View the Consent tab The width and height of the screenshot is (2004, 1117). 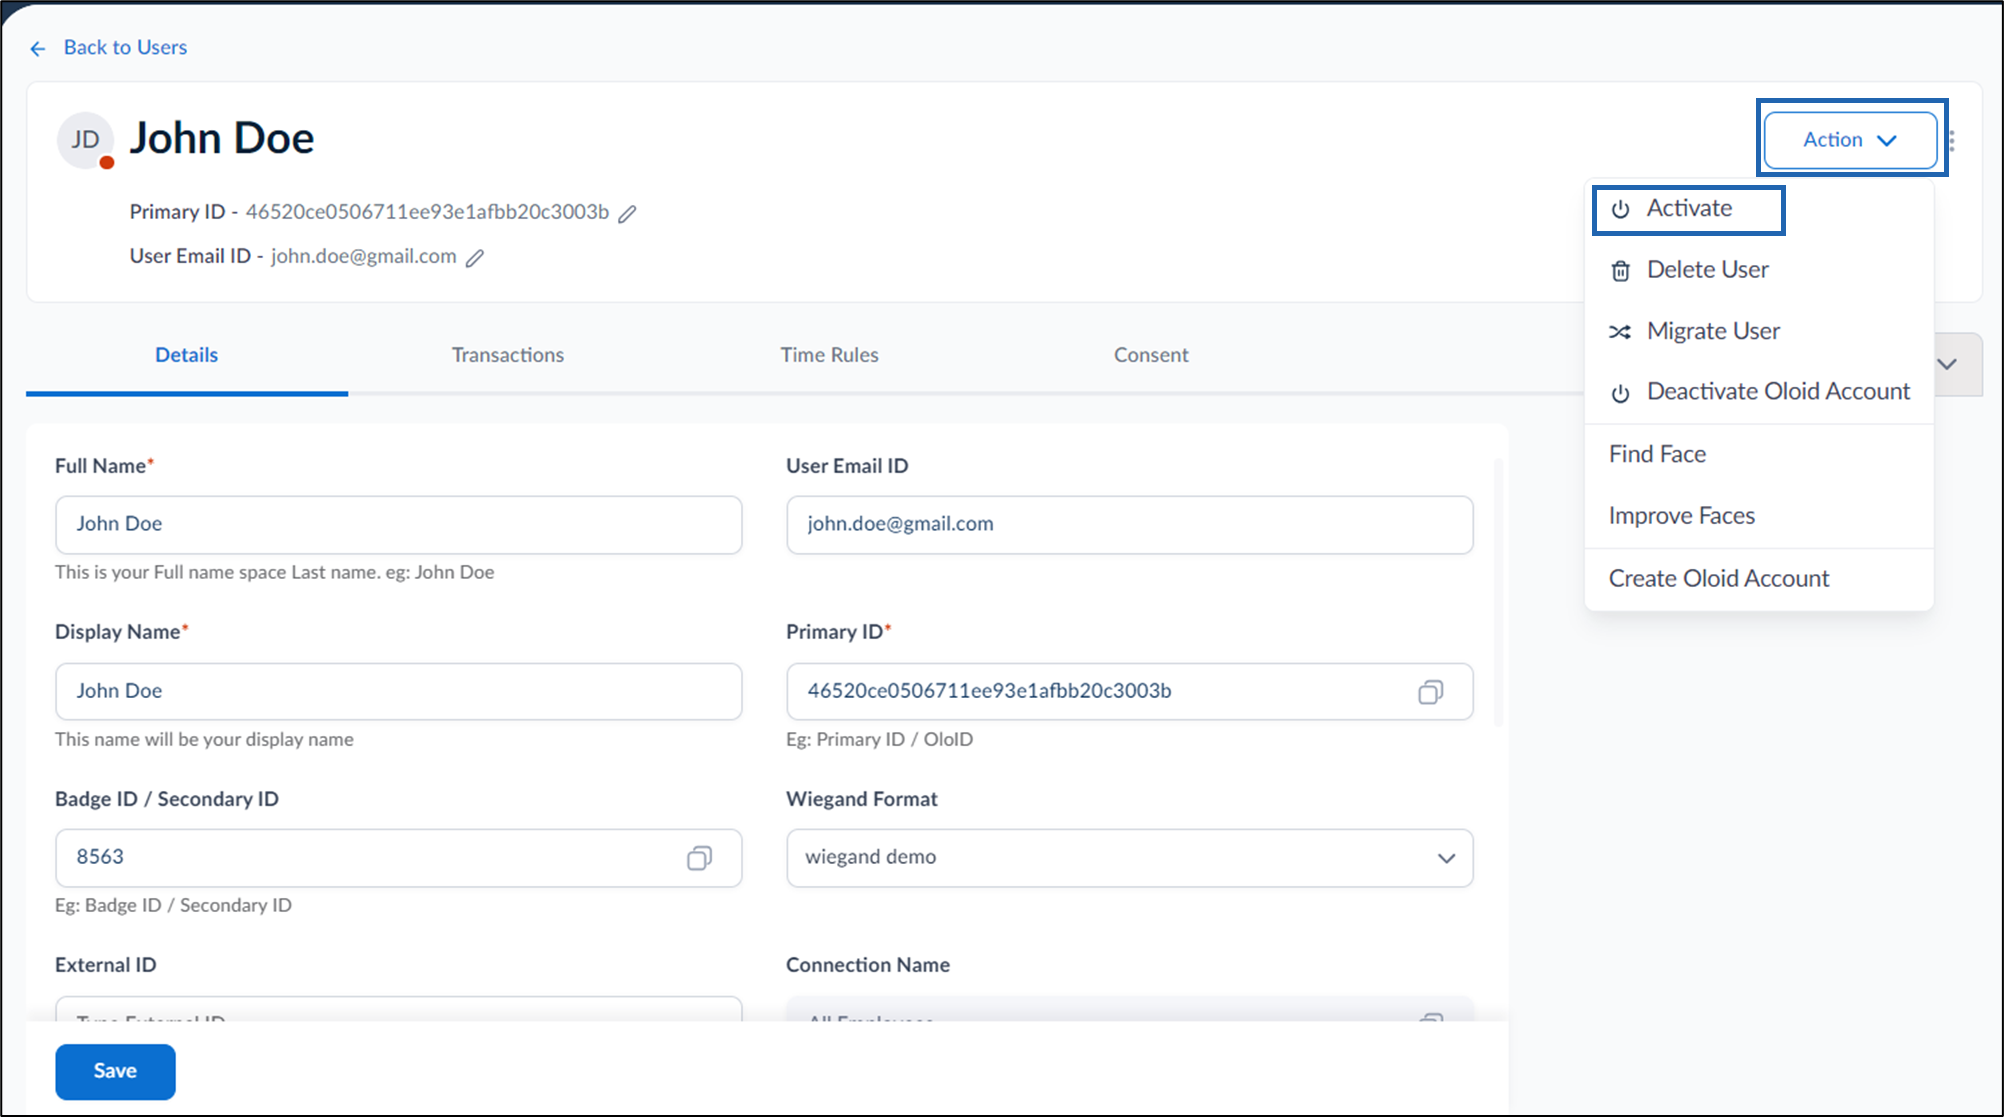pyautogui.click(x=1151, y=355)
